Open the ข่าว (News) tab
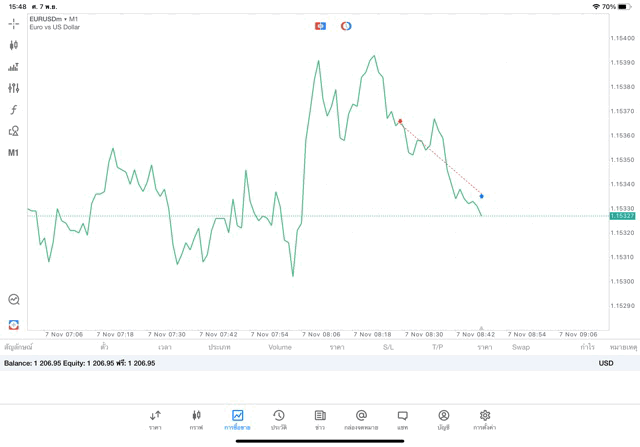This screenshot has width=640, height=447. tap(320, 420)
